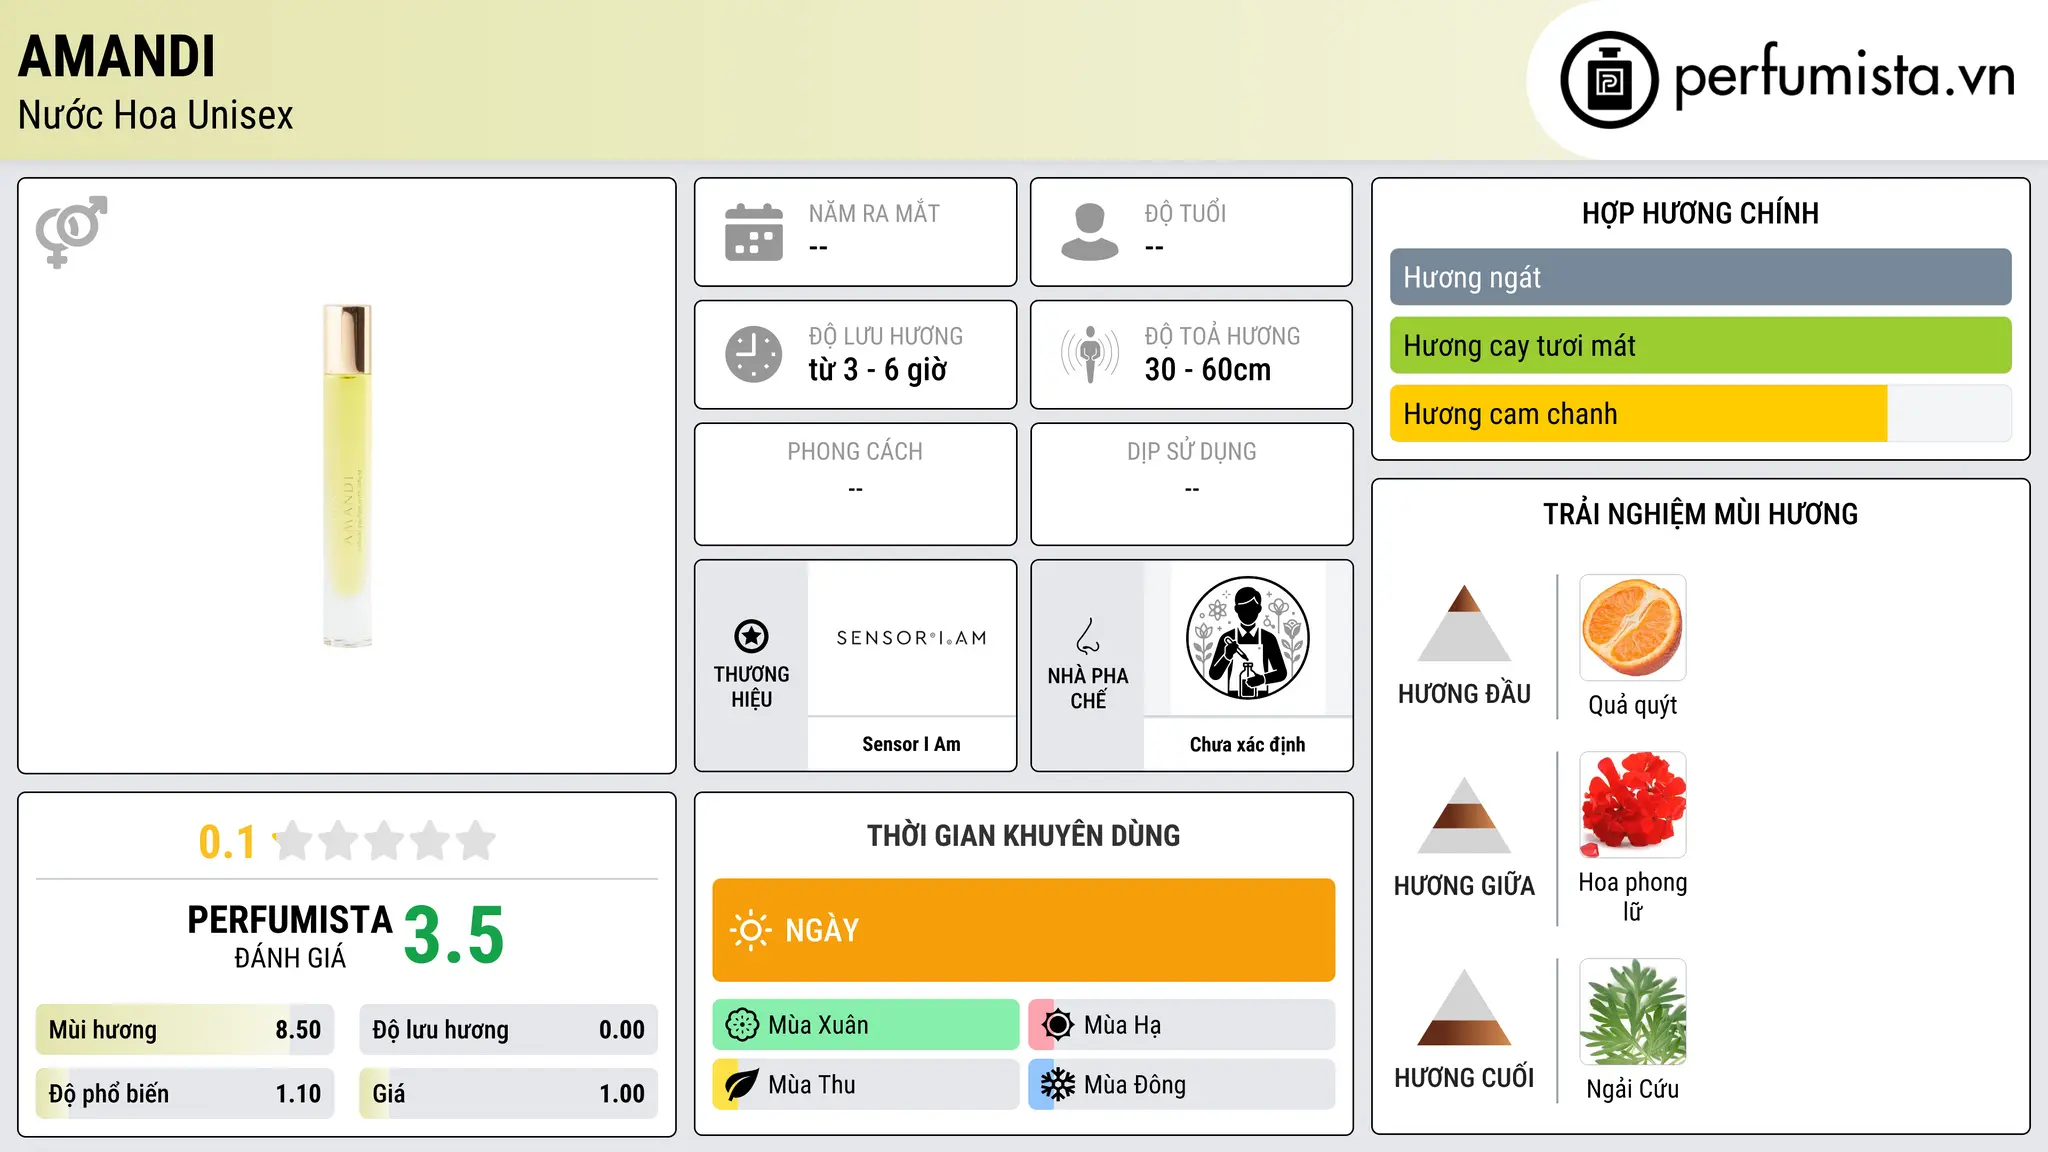Viewport: 2048px width, 1152px height.
Task: Click the Độ phổ biến 1.10 score bar
Action: coord(185,1094)
